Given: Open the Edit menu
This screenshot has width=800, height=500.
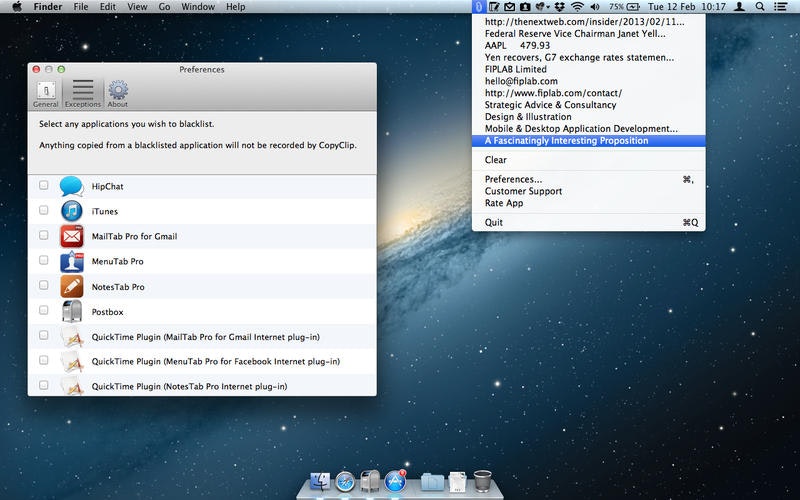Looking at the screenshot, I should point(108,7).
